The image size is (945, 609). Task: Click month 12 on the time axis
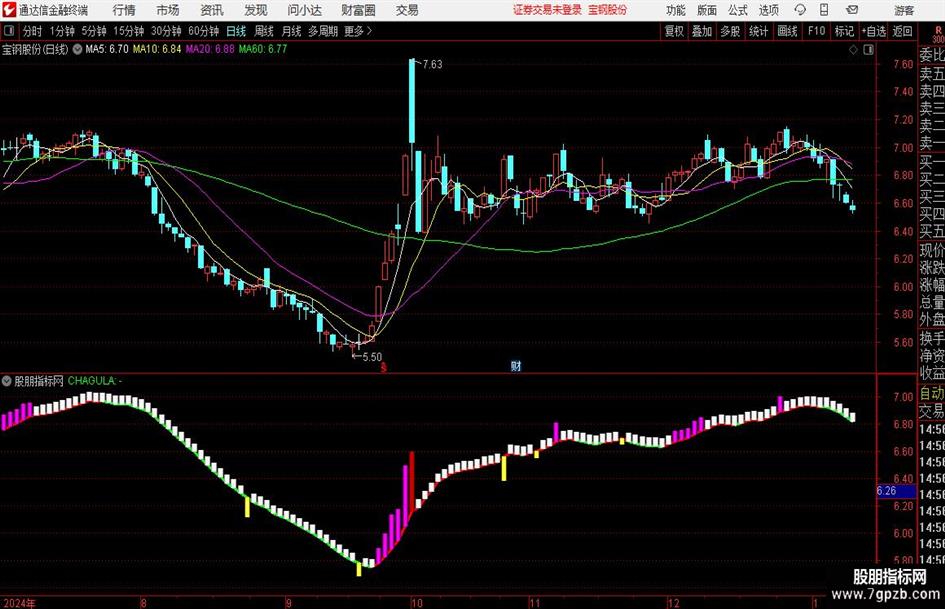[673, 603]
